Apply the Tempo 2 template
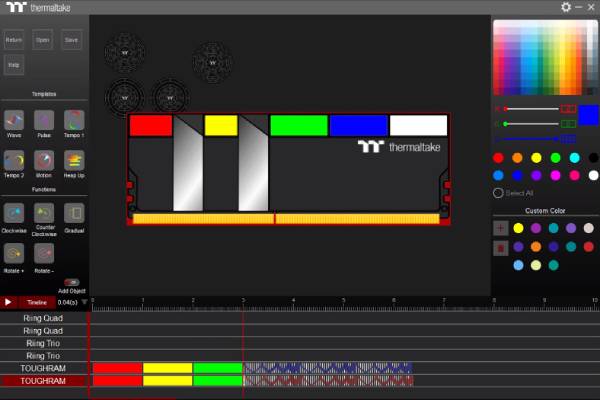This screenshot has height=400, width=600. point(14,160)
